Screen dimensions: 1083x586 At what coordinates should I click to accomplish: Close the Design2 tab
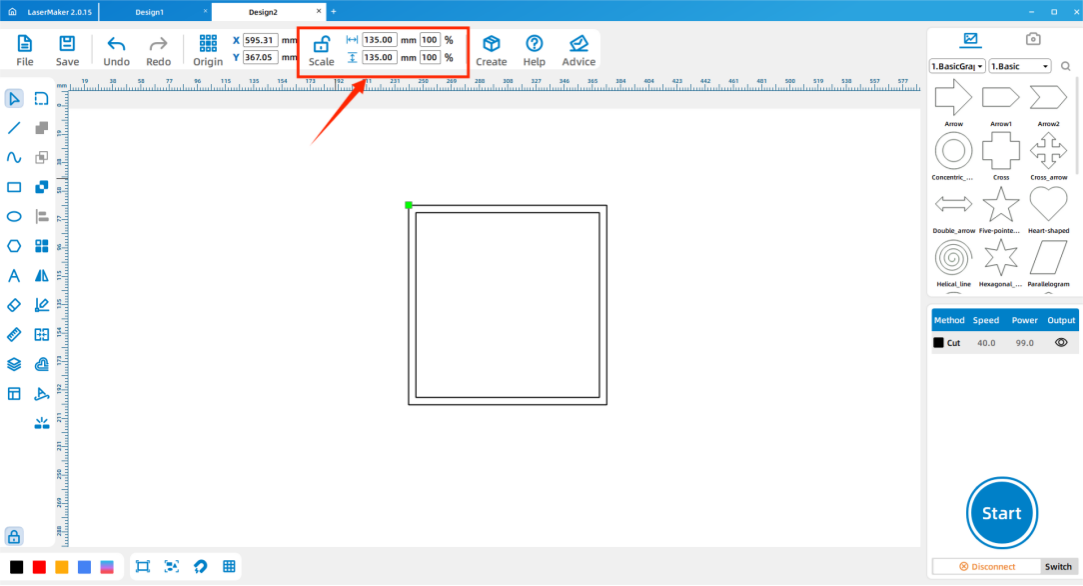(x=318, y=11)
